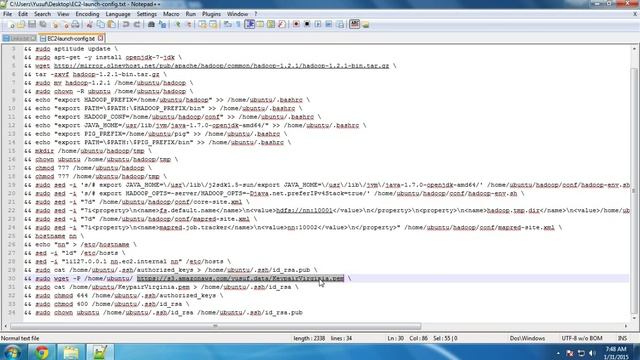Click the Function List toolbar icon
Screen dimensions: 640x360
[282, 24]
